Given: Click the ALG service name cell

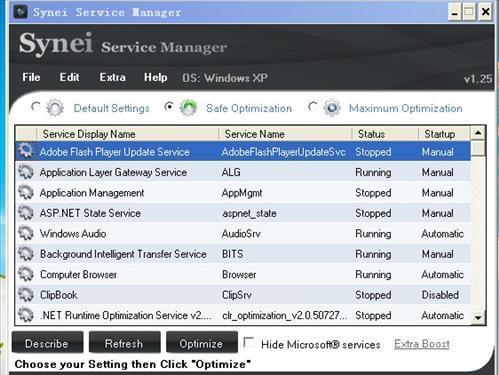Looking at the screenshot, I should coord(231,172).
